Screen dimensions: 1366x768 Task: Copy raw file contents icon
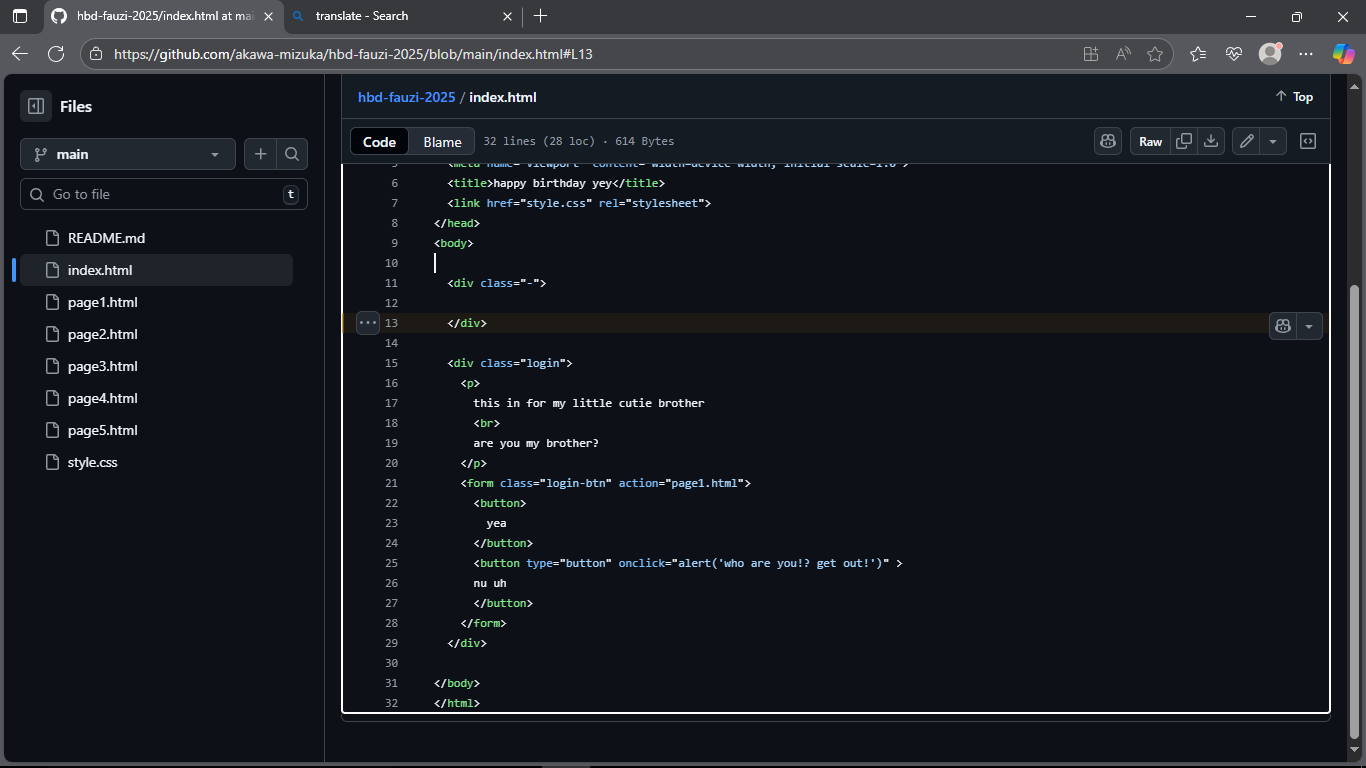(1184, 141)
